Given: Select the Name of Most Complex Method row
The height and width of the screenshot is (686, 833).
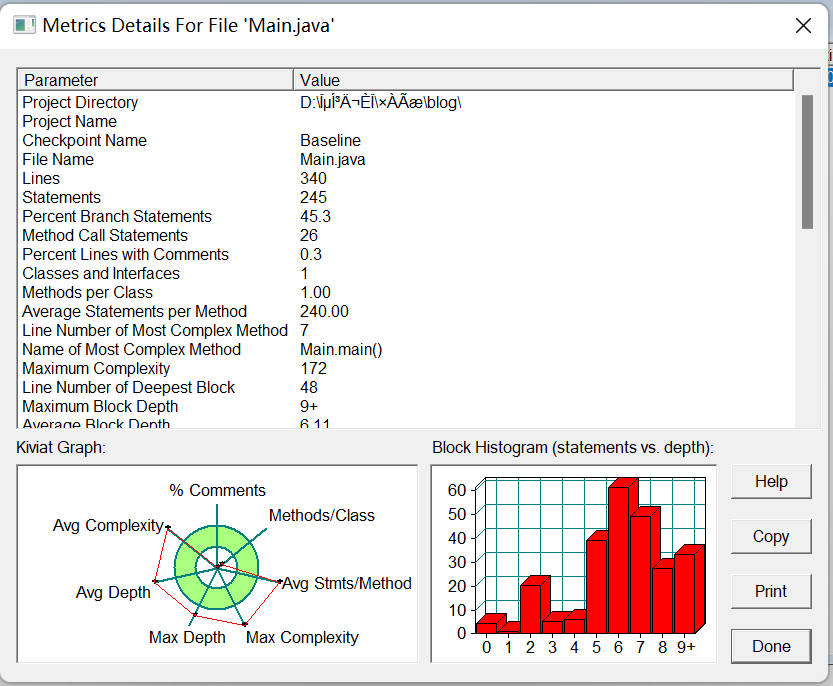Looking at the screenshot, I should (407, 350).
